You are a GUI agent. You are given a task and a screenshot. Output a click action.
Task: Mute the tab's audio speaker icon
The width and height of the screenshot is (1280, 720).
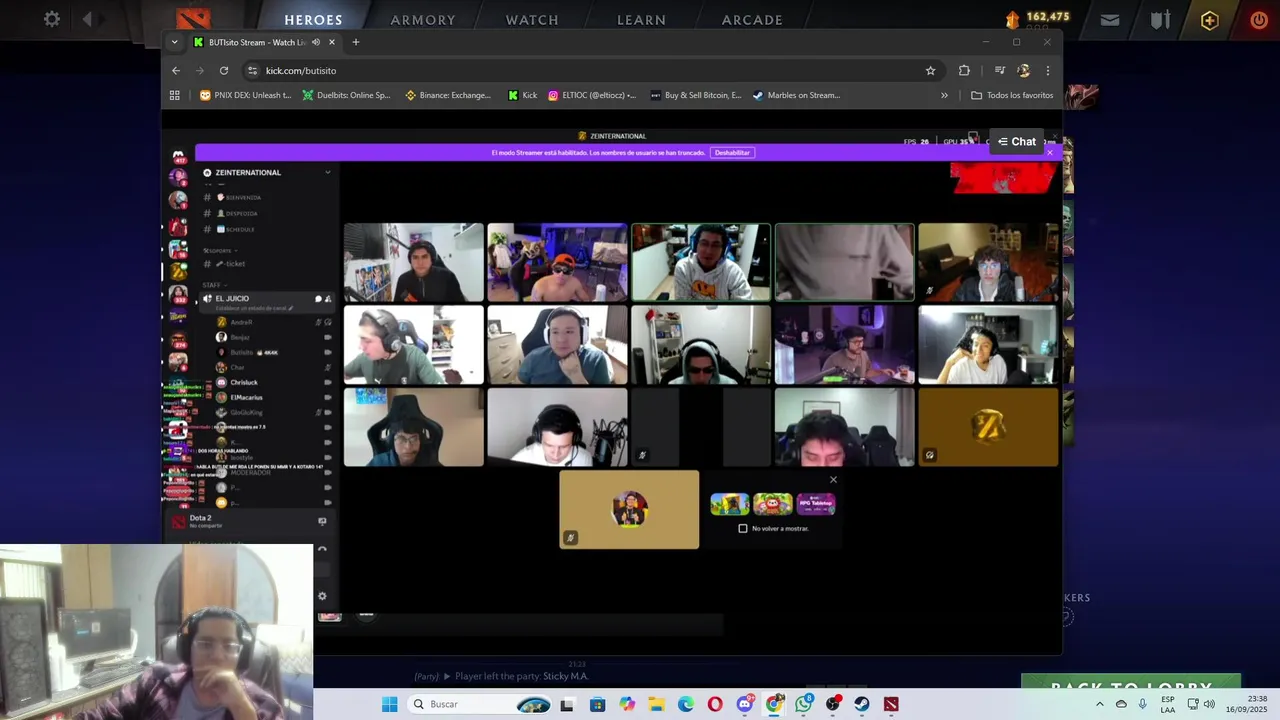click(x=316, y=42)
